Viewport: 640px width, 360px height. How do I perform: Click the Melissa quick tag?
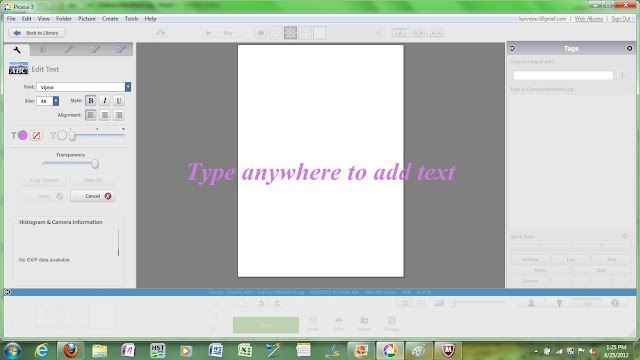(x=530, y=259)
